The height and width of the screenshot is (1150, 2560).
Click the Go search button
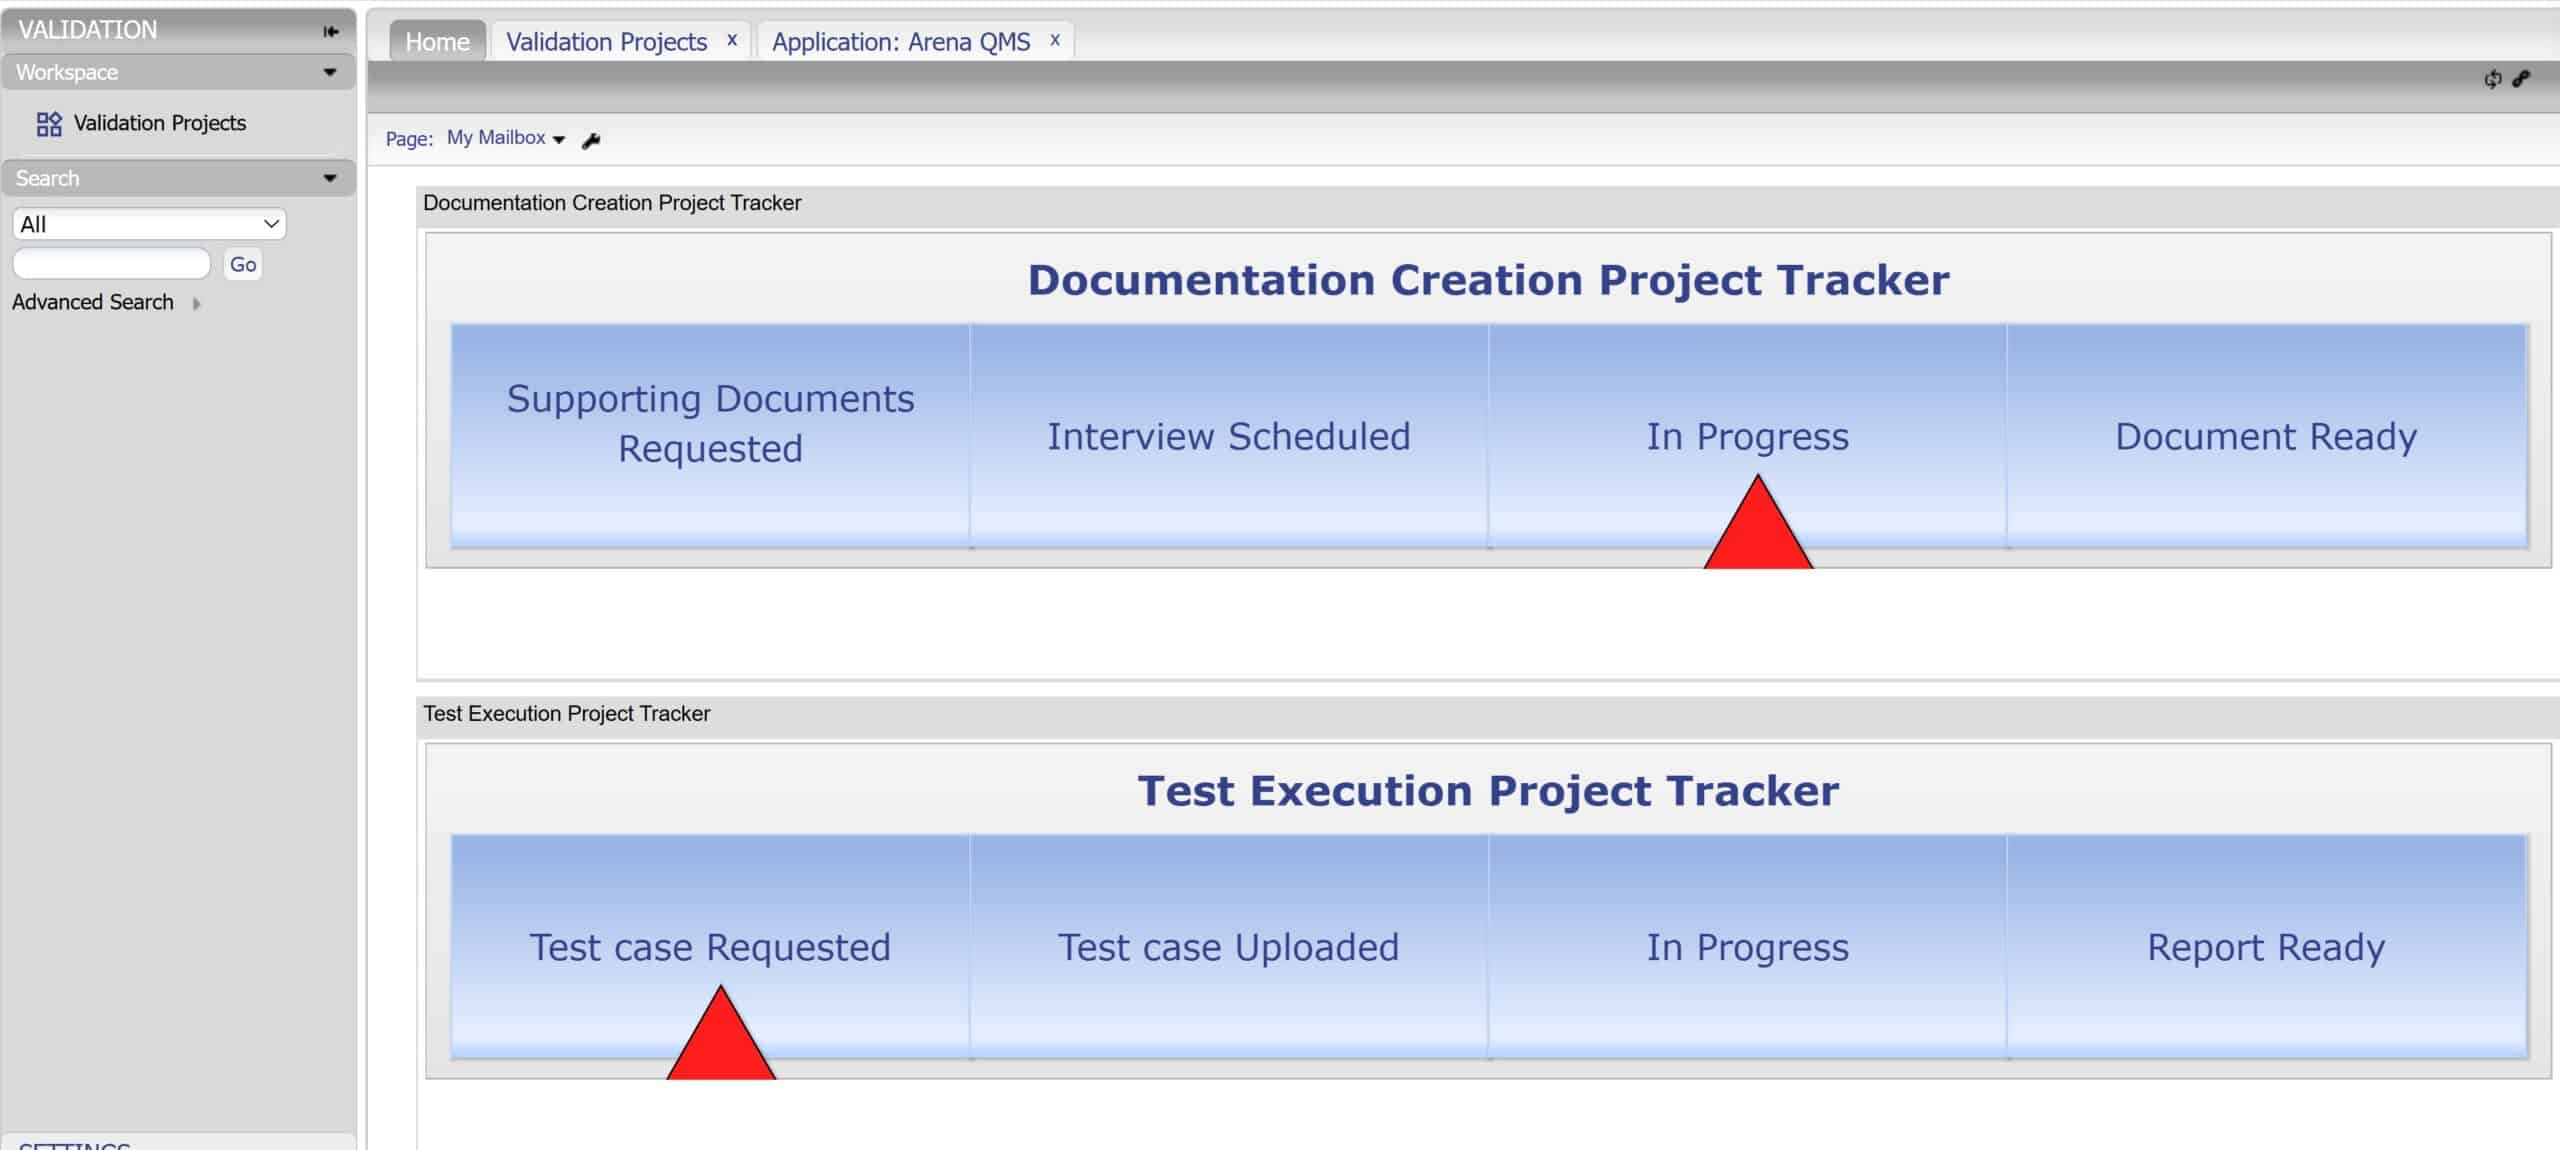click(x=243, y=264)
